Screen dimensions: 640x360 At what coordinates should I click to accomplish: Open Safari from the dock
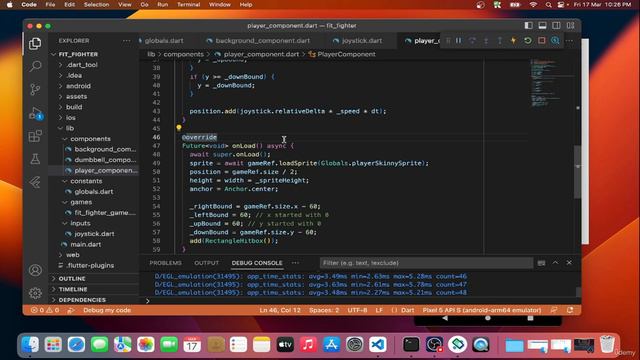[x=76, y=345]
